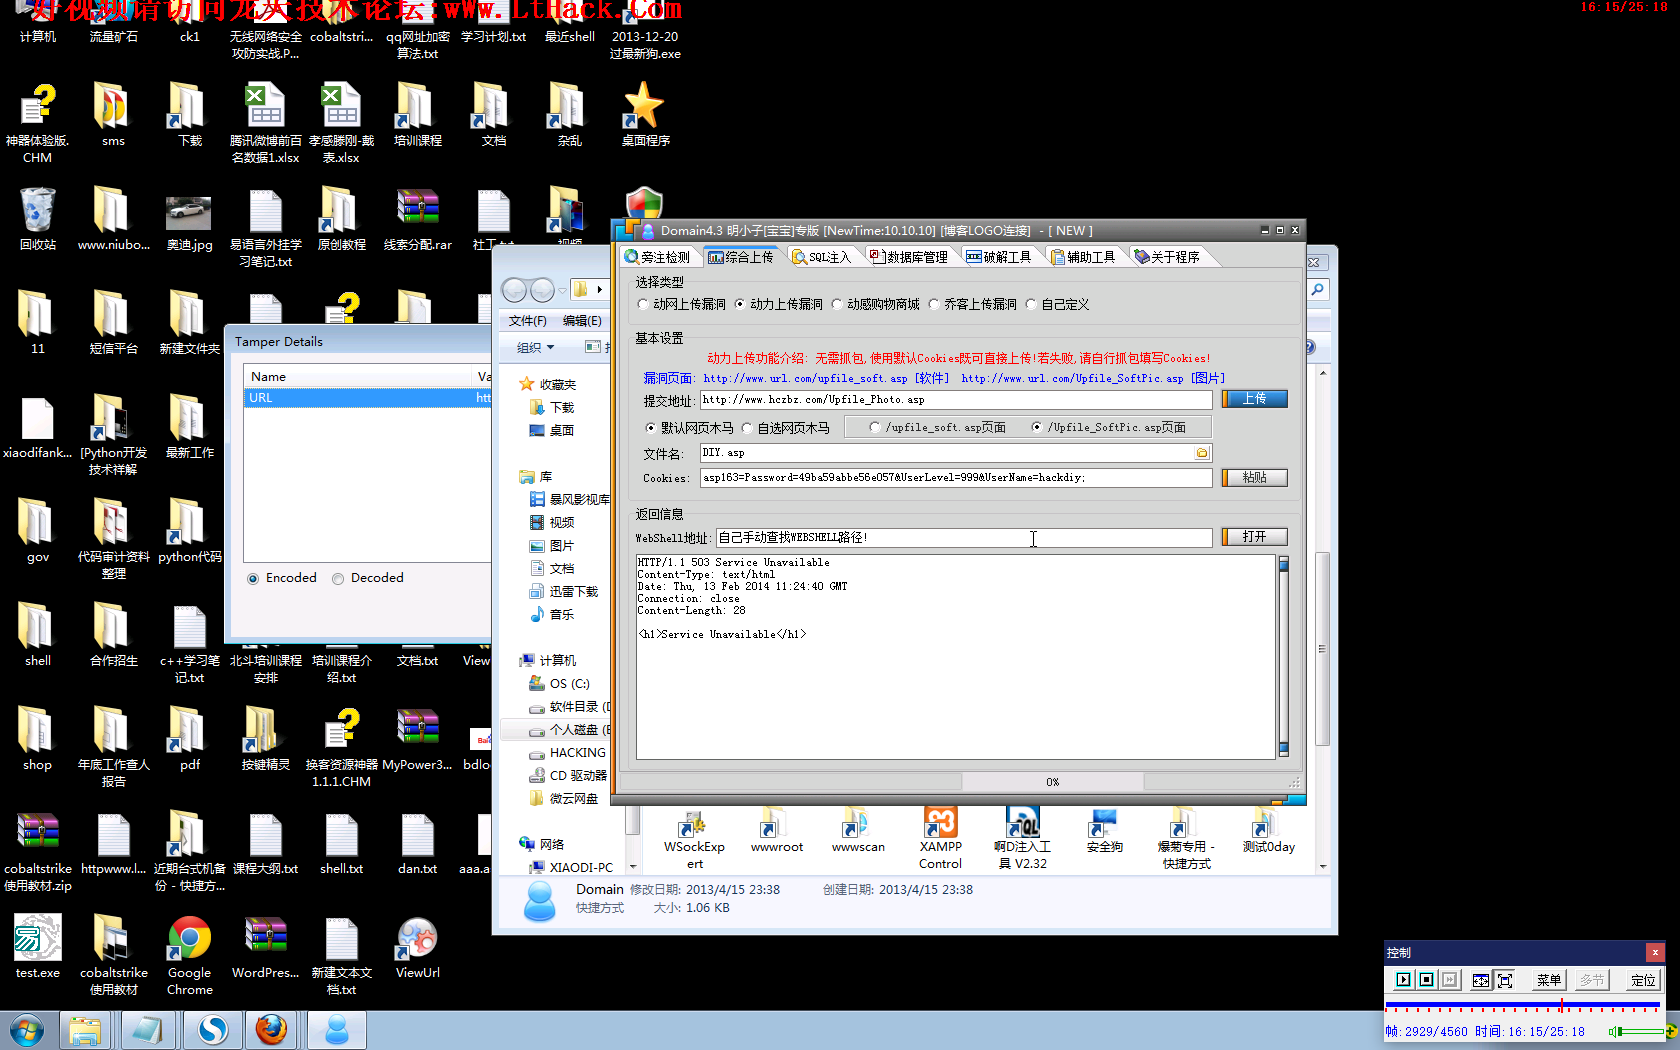Choose 默认网页木马 radio option
This screenshot has width=1680, height=1050.
pyautogui.click(x=689, y=428)
